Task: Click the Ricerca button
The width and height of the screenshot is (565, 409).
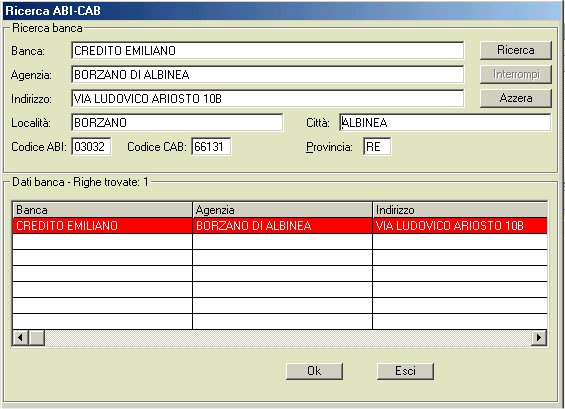Action: (x=516, y=50)
